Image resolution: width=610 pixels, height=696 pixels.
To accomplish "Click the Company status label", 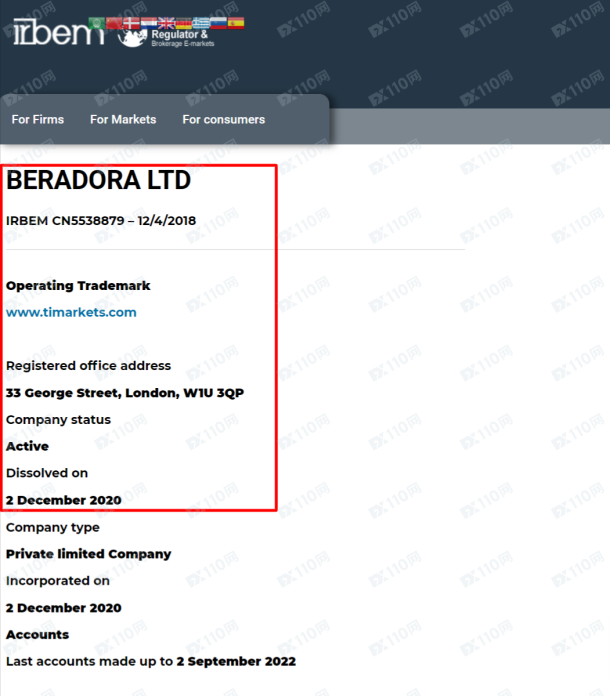I will [x=58, y=419].
